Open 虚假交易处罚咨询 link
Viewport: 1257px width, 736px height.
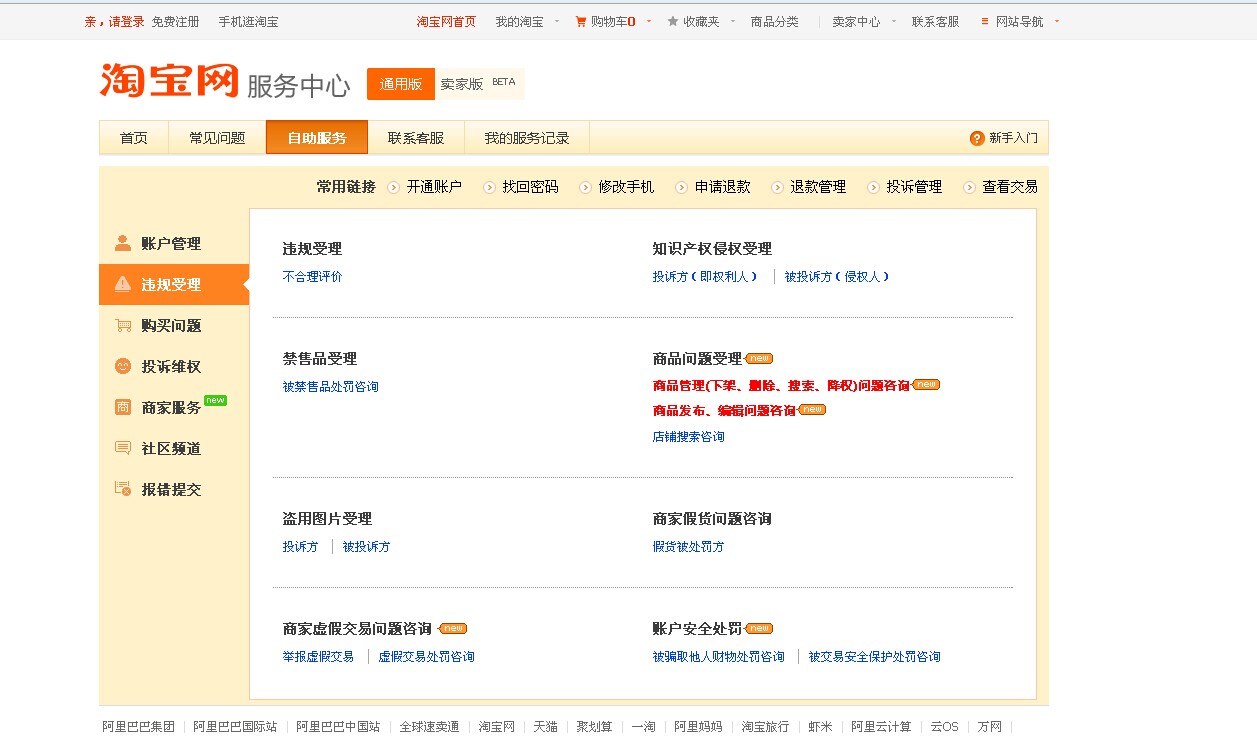tap(427, 657)
